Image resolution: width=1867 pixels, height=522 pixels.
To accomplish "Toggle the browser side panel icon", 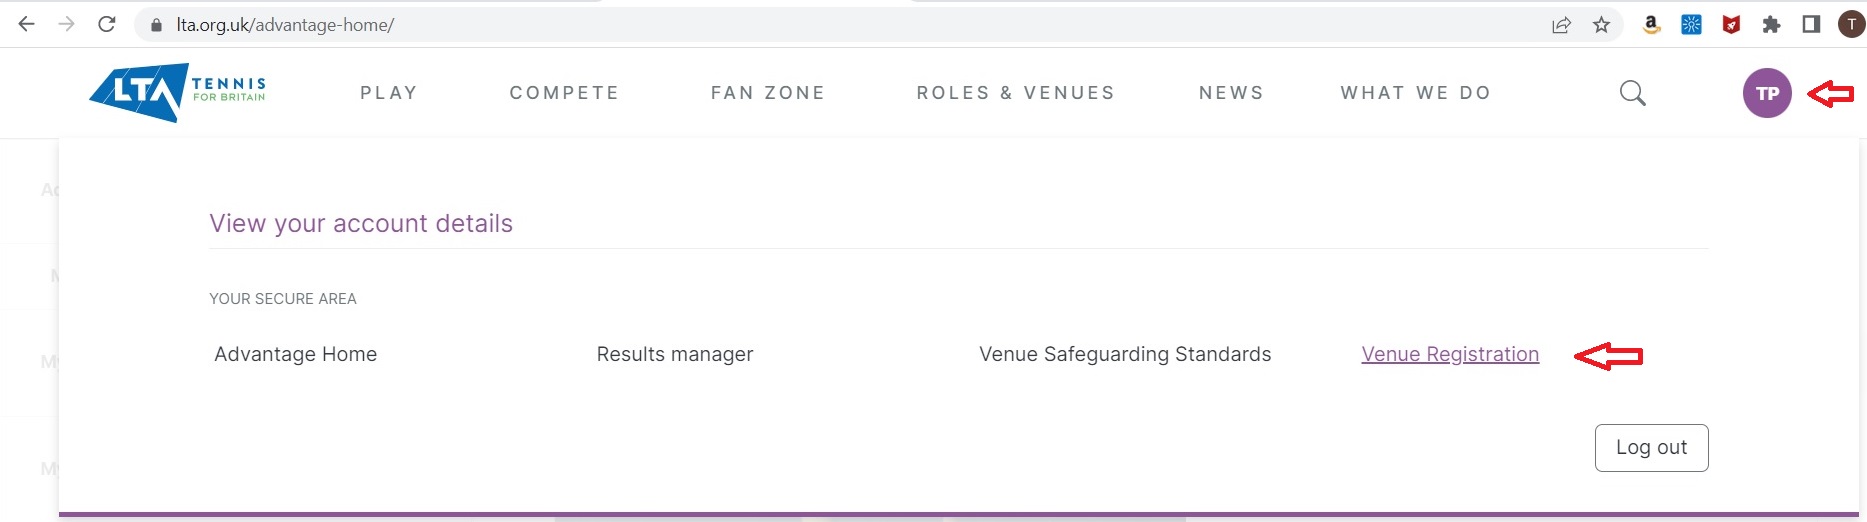I will click(x=1811, y=25).
